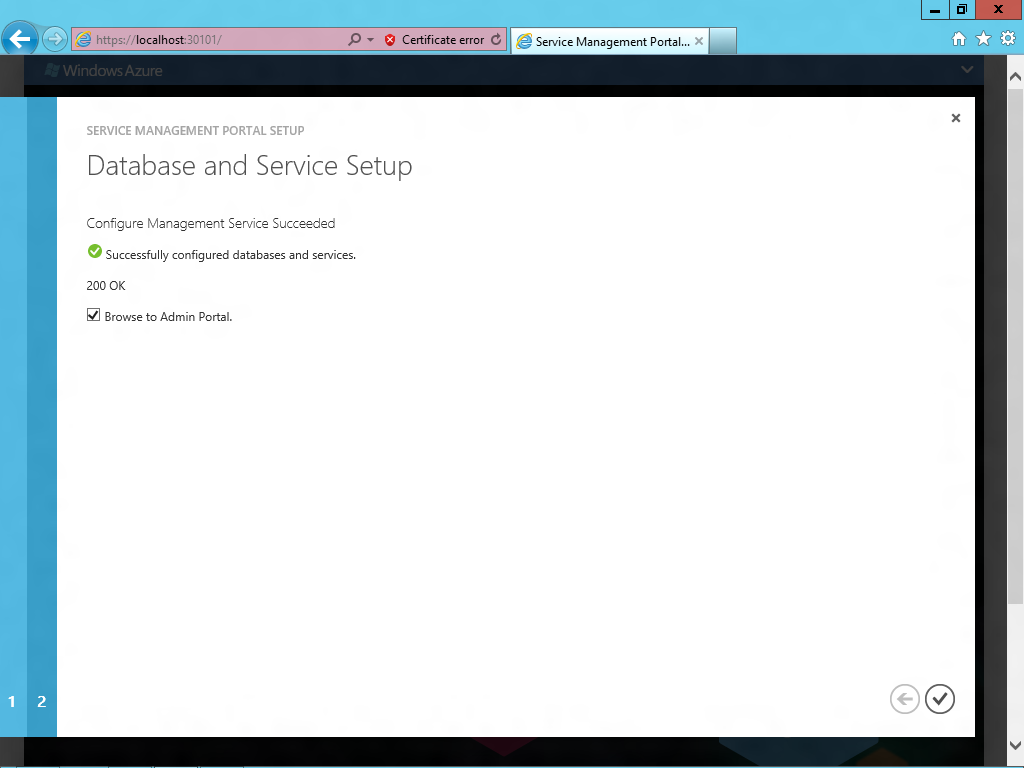Click the browser Back arrow button

pyautogui.click(x=20, y=39)
